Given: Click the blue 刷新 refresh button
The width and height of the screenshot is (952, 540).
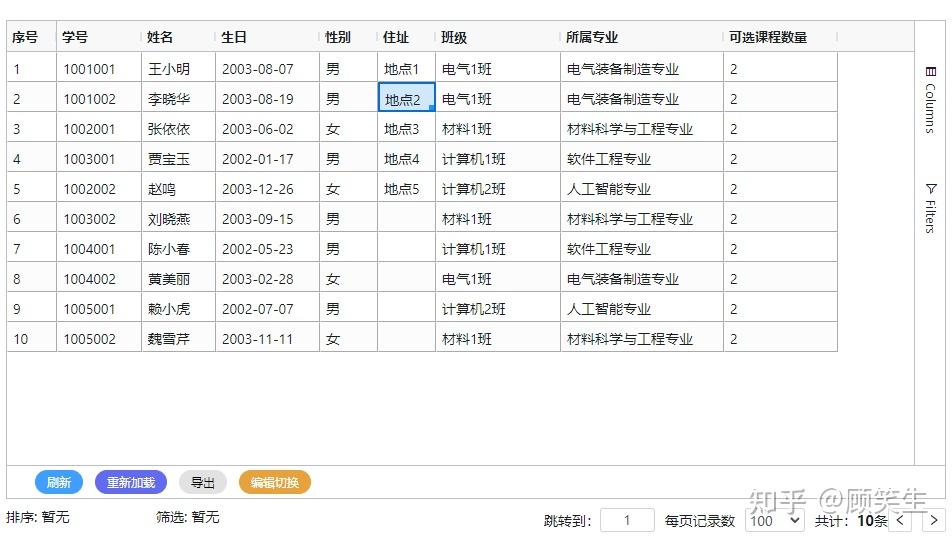Looking at the screenshot, I should [x=59, y=482].
